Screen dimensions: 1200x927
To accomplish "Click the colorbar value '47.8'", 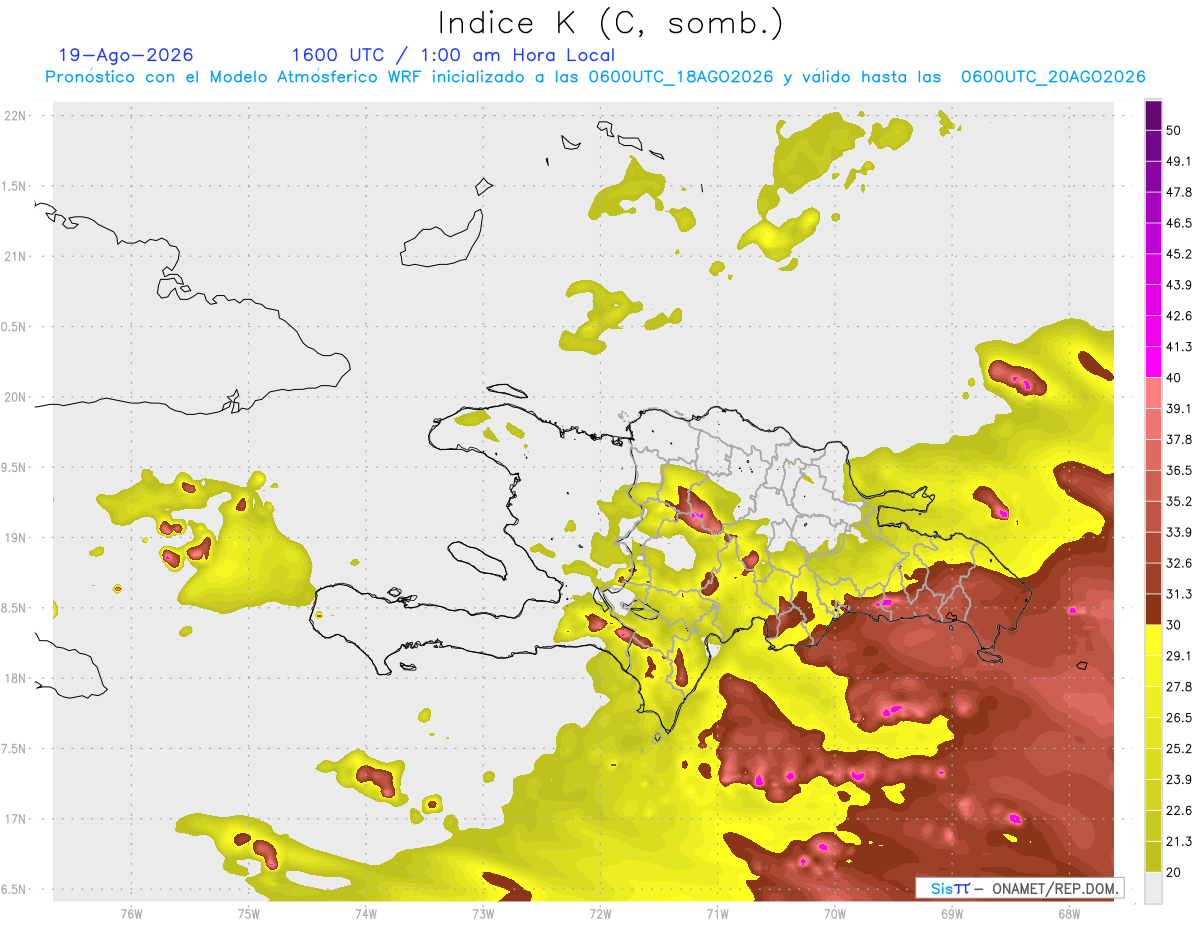I will [x=1179, y=192].
